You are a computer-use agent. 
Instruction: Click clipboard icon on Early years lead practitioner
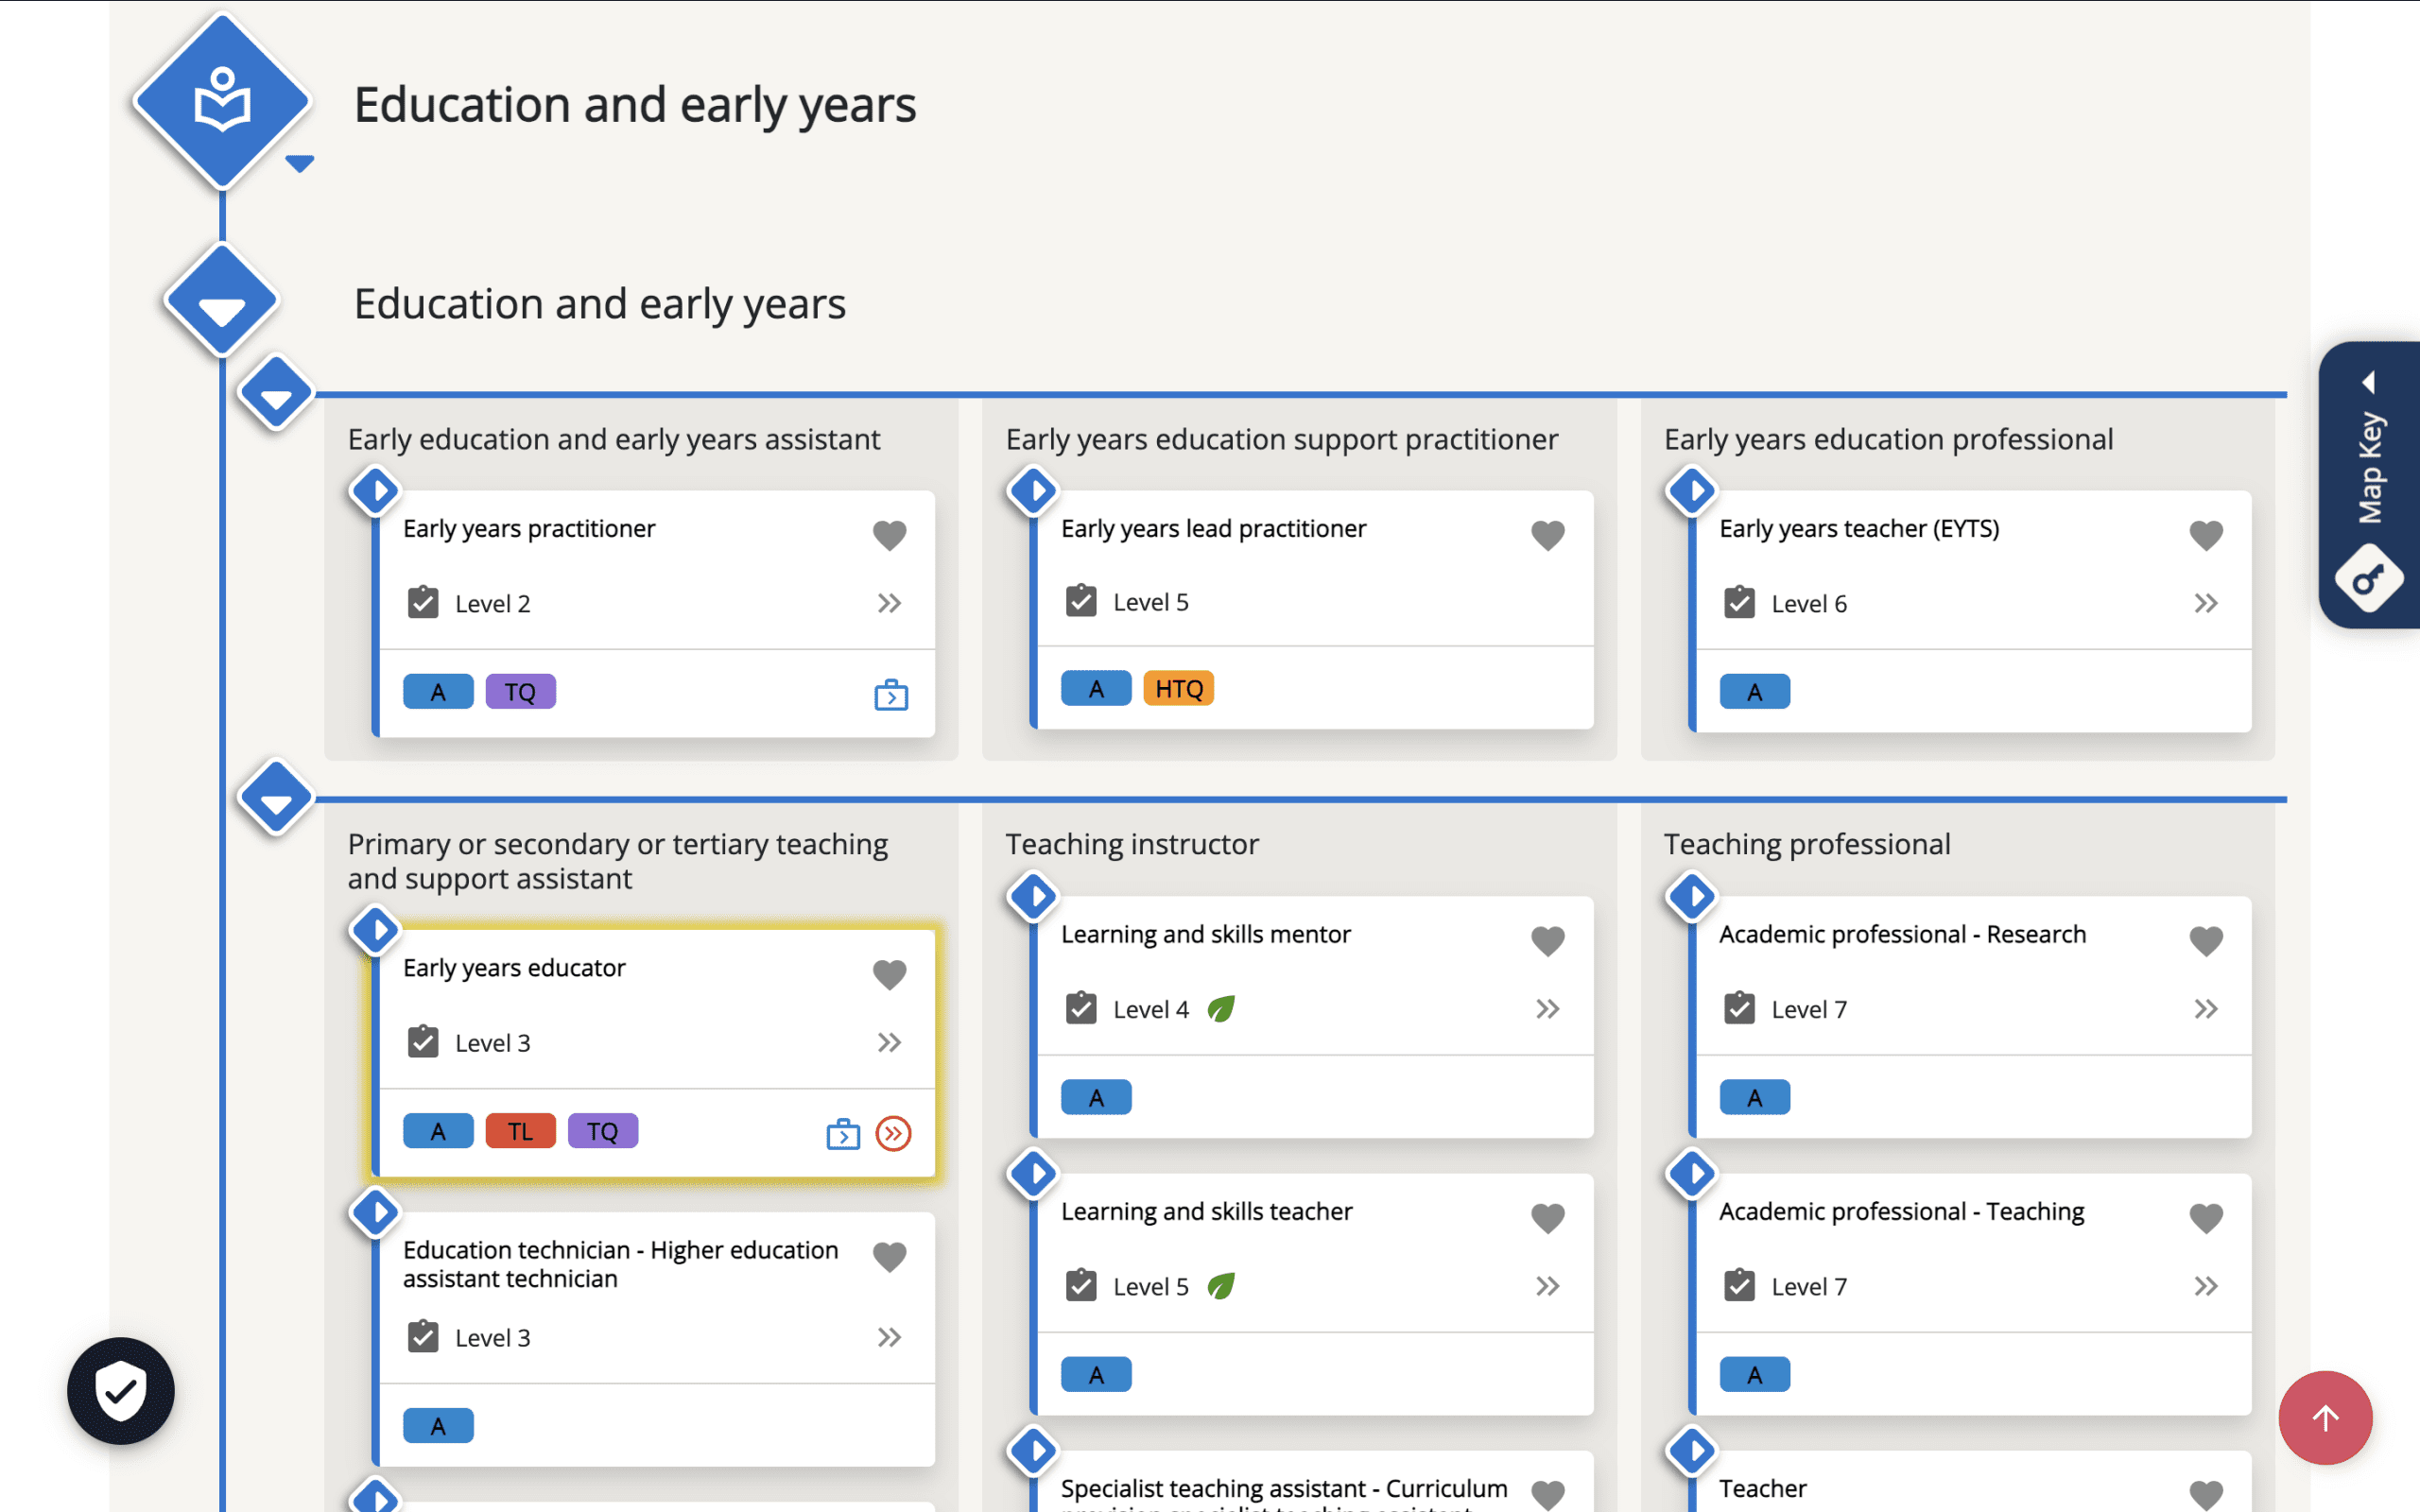point(1081,600)
